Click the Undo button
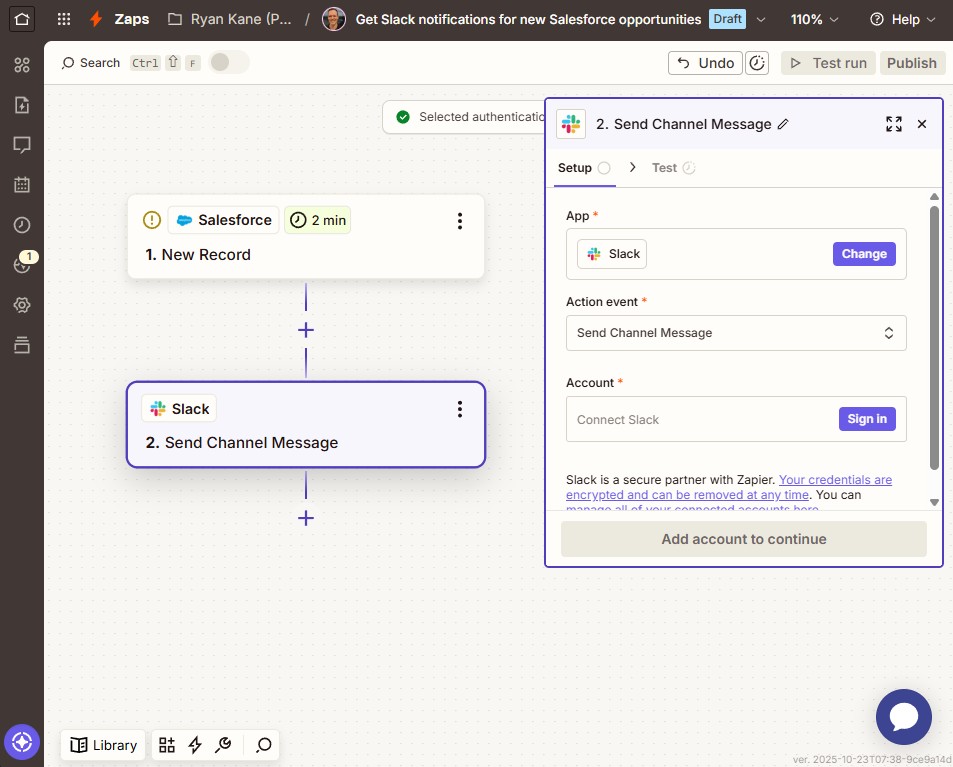953x767 pixels. (705, 63)
